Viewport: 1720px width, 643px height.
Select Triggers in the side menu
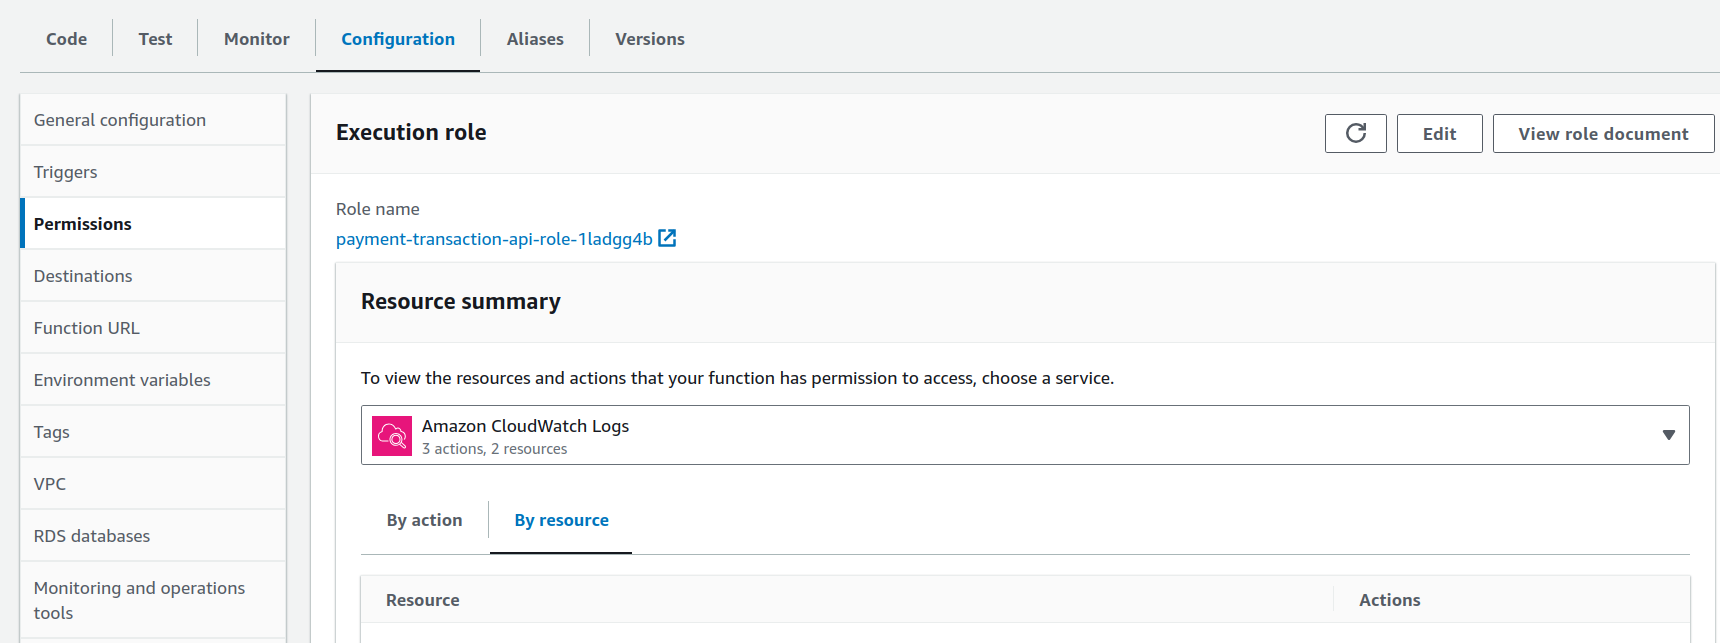pos(66,172)
